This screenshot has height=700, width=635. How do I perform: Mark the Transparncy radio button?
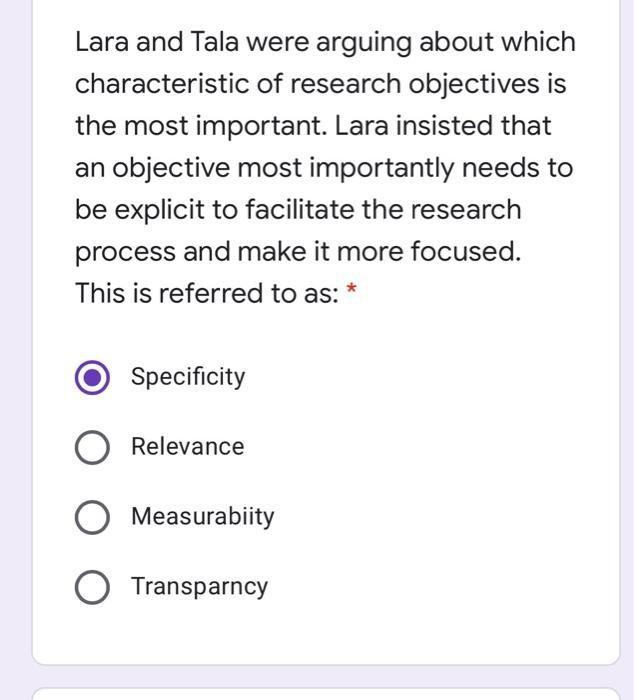(92, 588)
